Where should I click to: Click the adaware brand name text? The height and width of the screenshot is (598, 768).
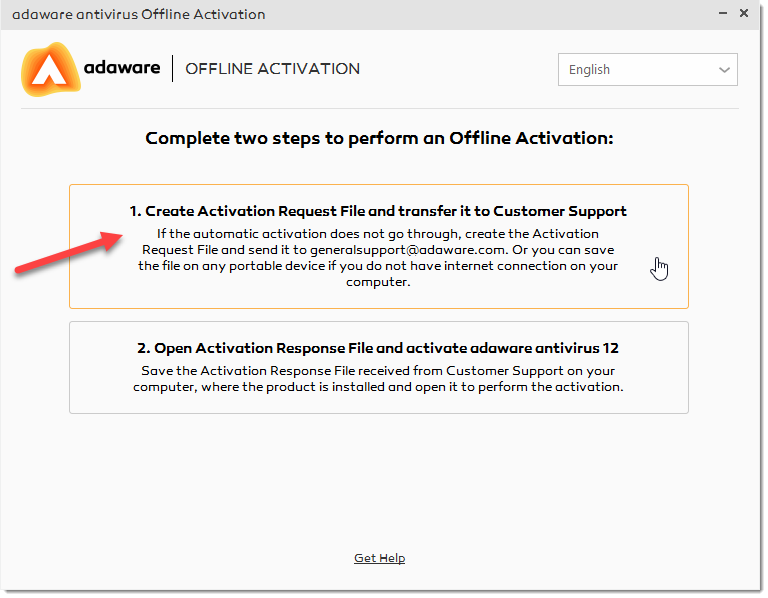[122, 68]
